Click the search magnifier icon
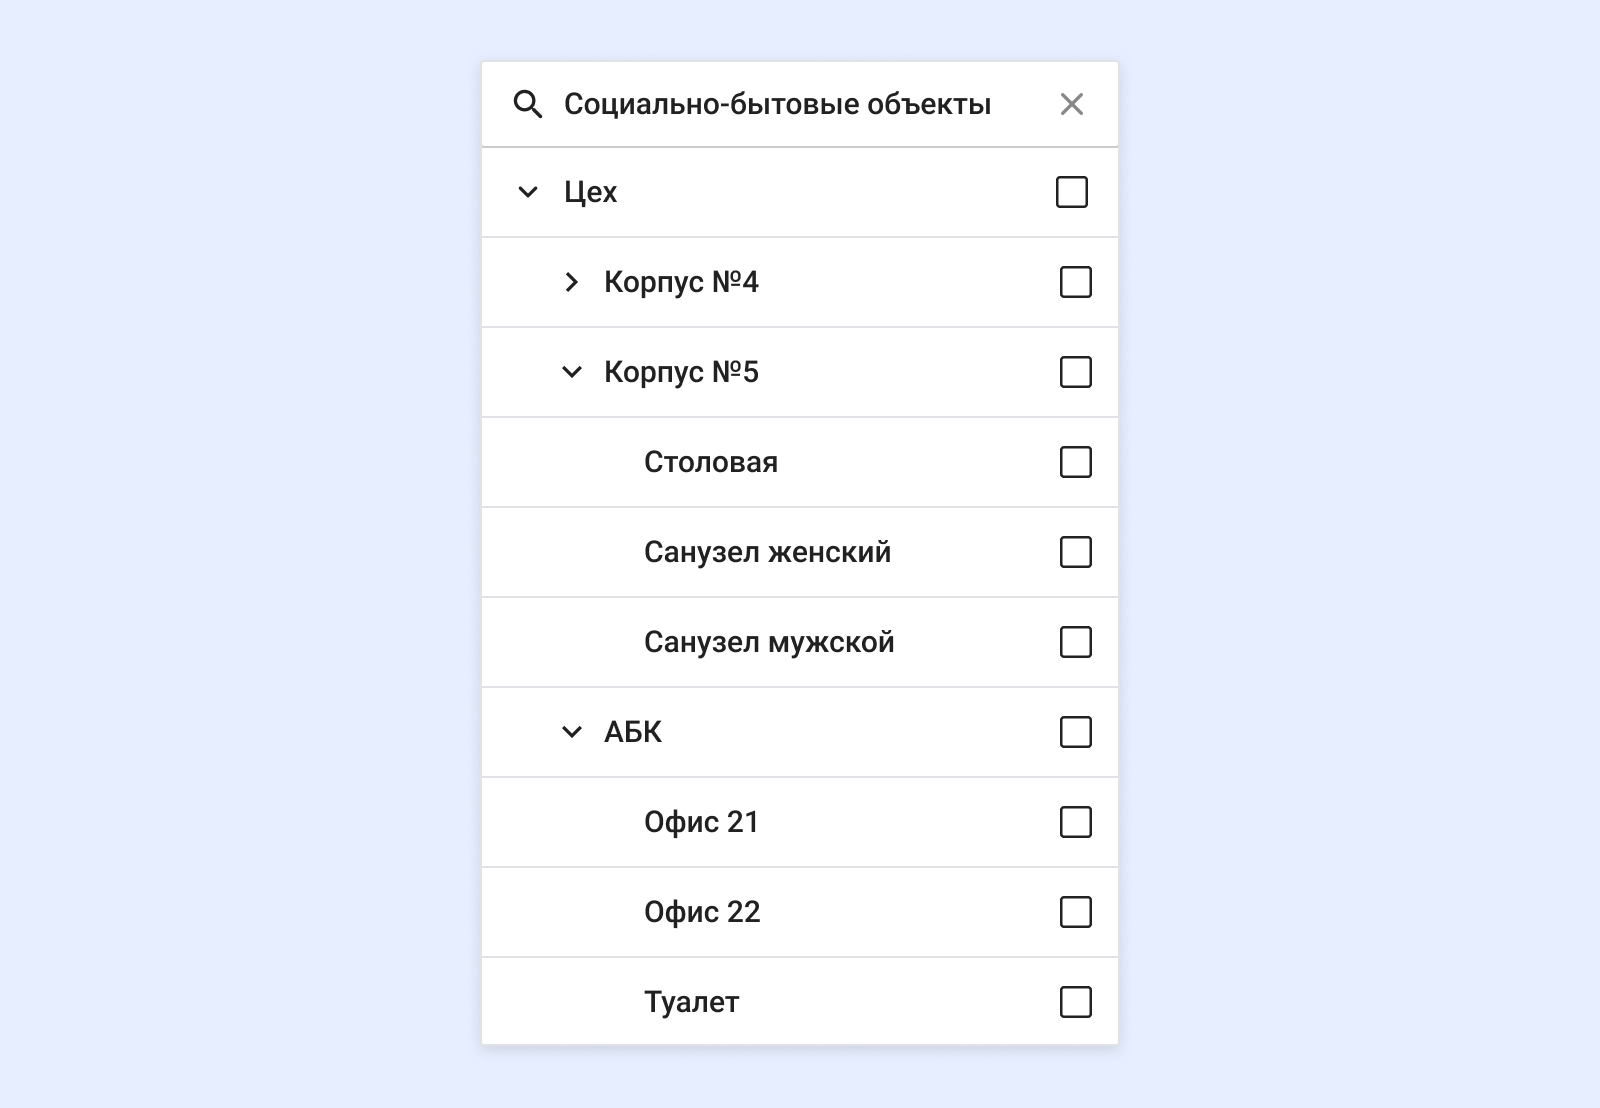This screenshot has width=1600, height=1108. point(528,104)
